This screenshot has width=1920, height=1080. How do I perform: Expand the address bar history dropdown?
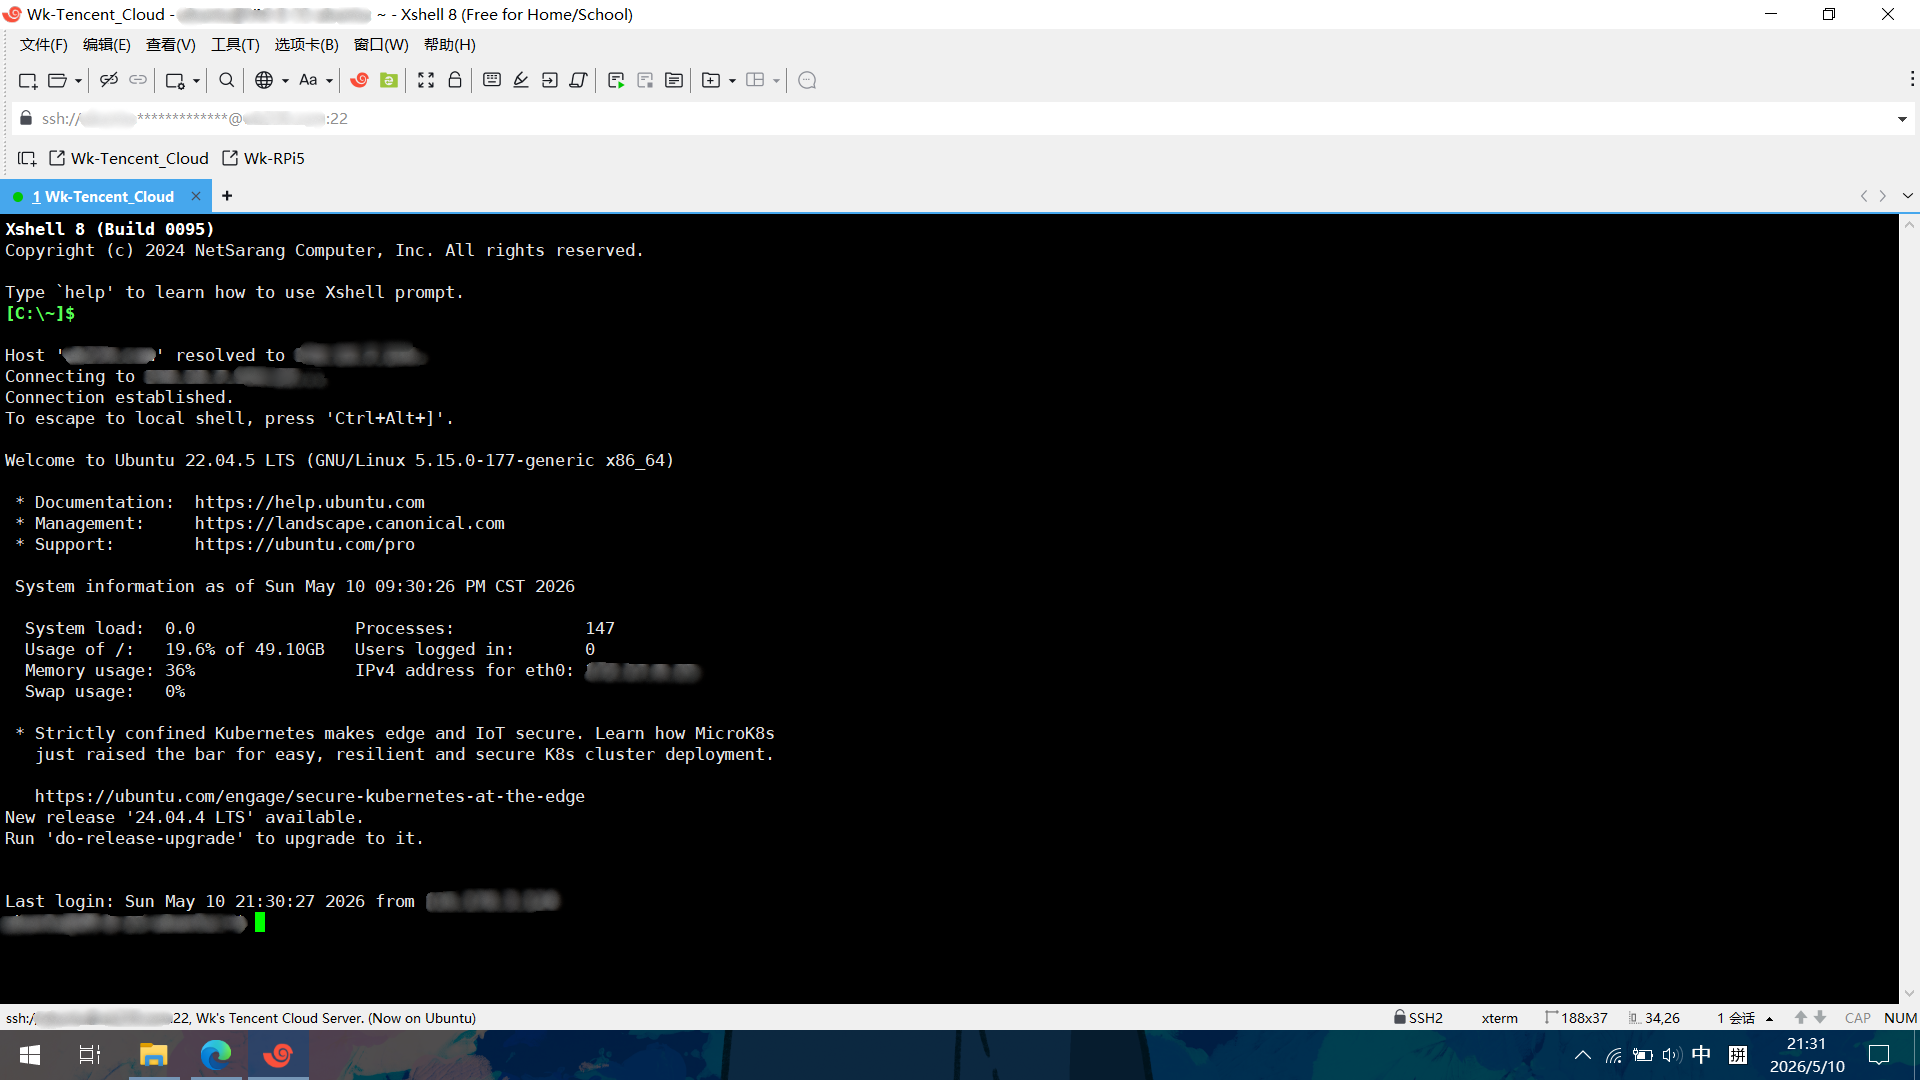tap(1902, 119)
